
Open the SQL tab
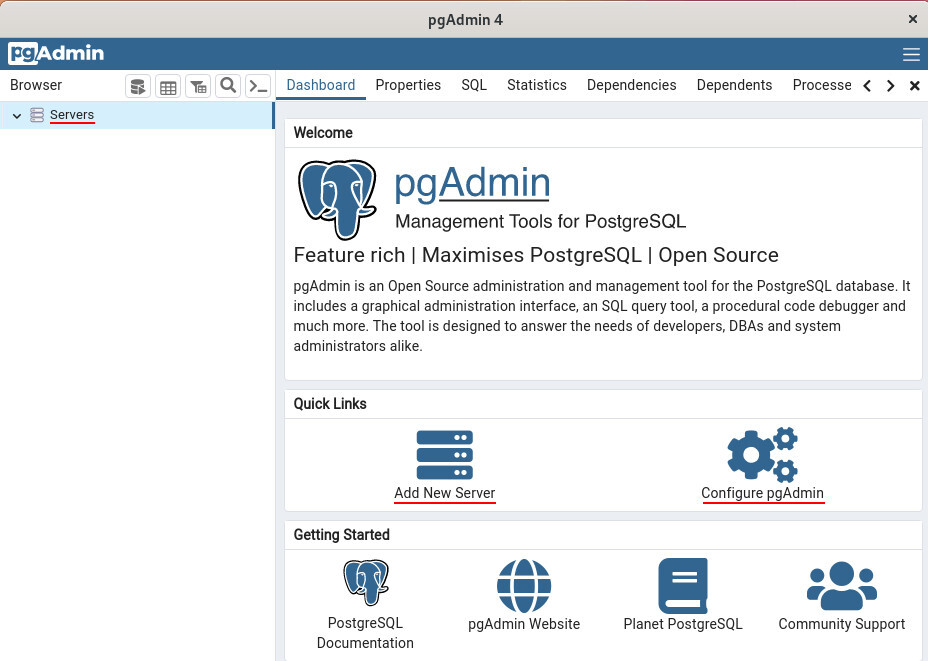tap(474, 85)
